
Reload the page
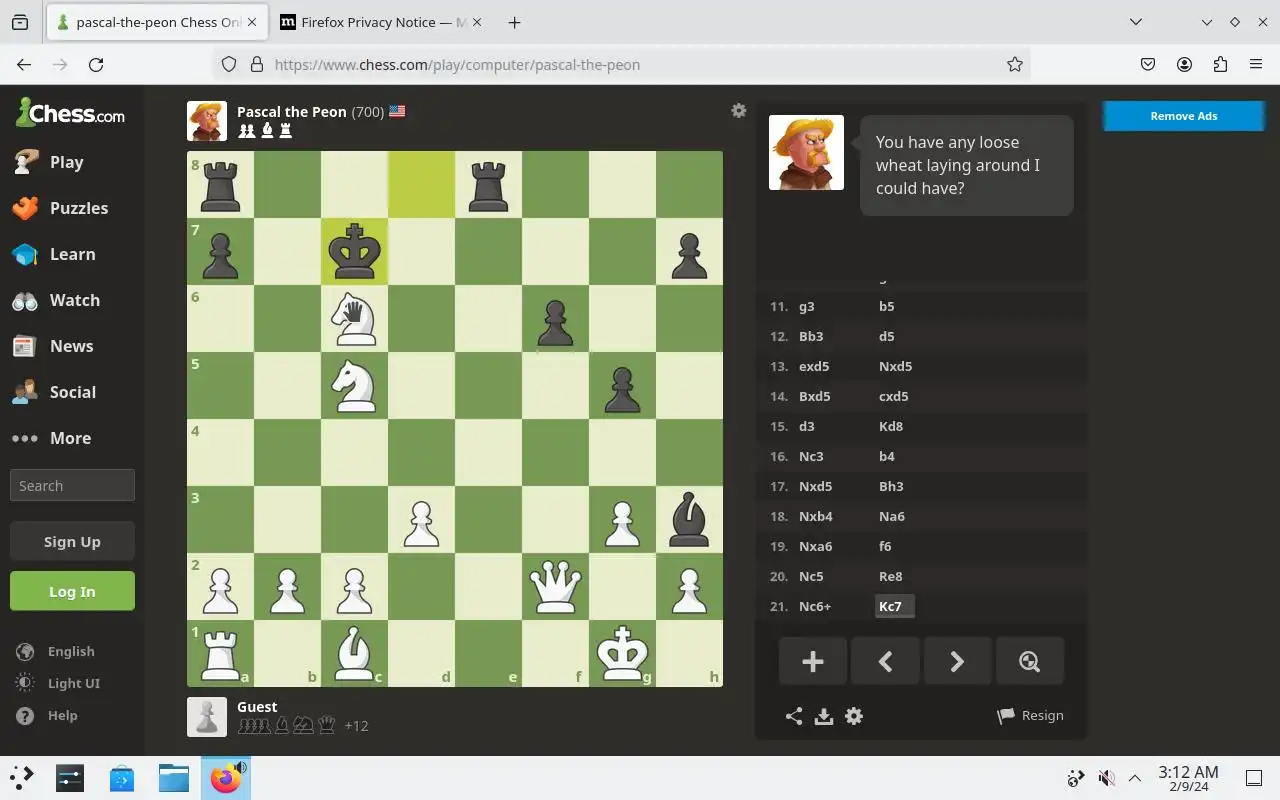point(96,64)
